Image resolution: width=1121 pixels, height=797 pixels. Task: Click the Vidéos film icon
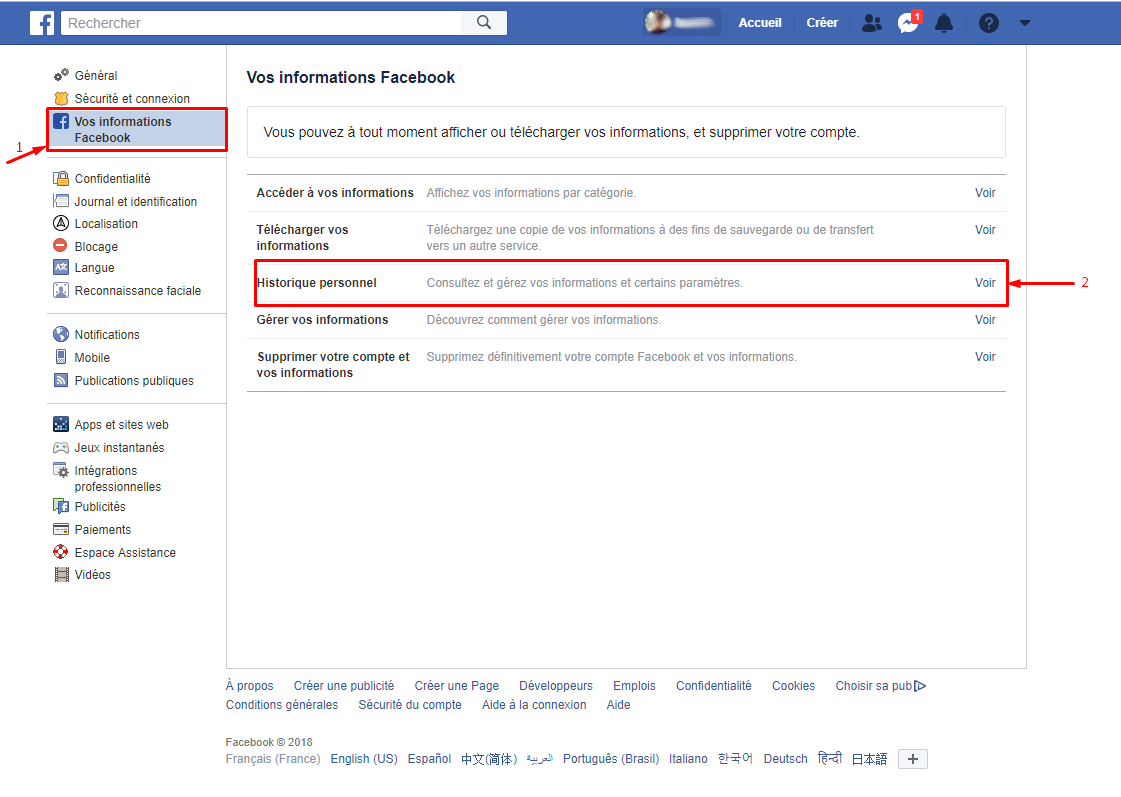61,575
